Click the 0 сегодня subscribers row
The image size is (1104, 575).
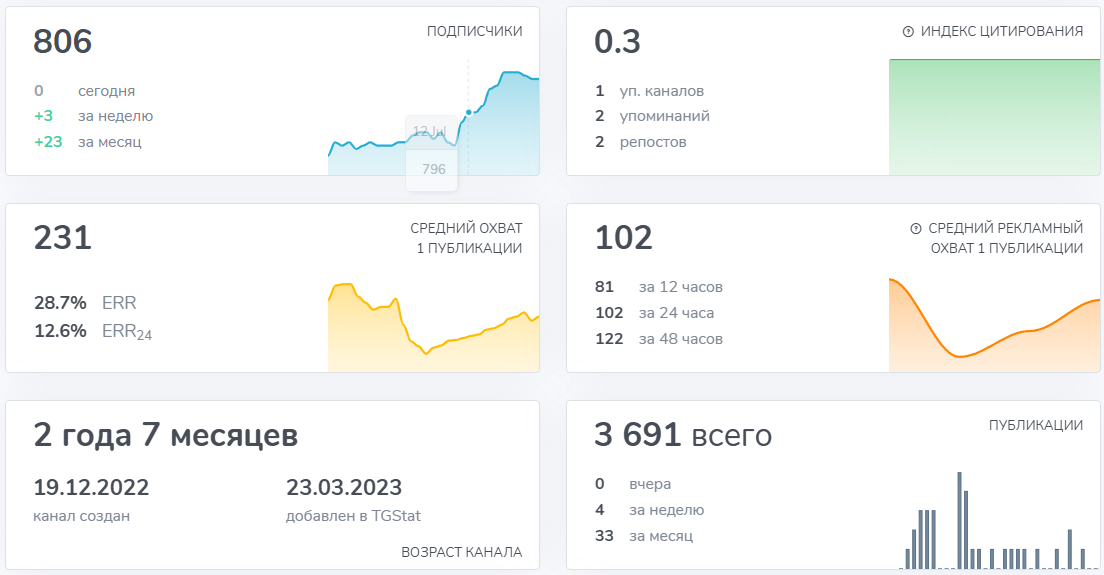click(84, 91)
